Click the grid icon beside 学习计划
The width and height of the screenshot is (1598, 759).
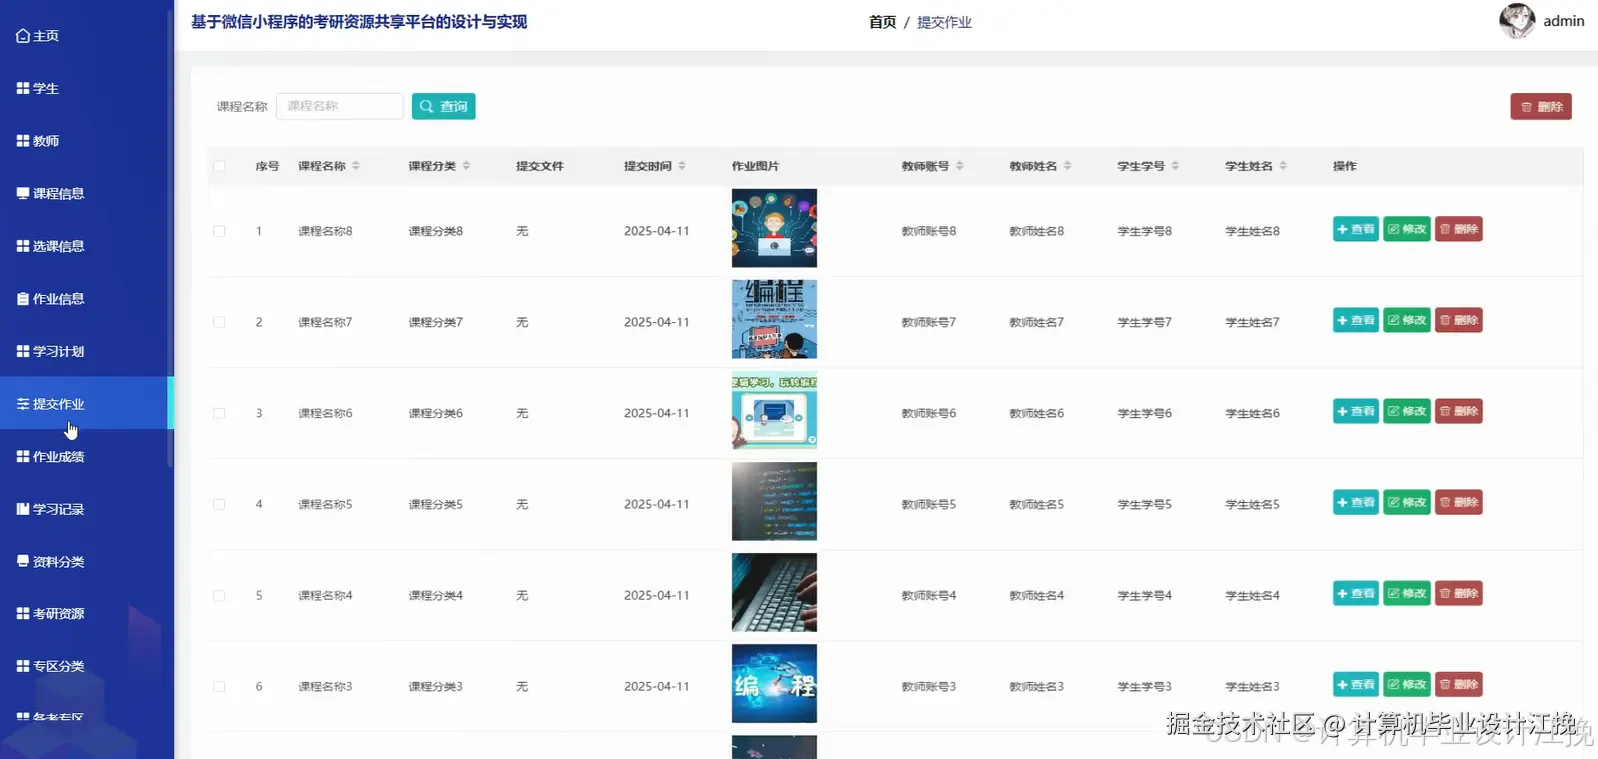(23, 351)
